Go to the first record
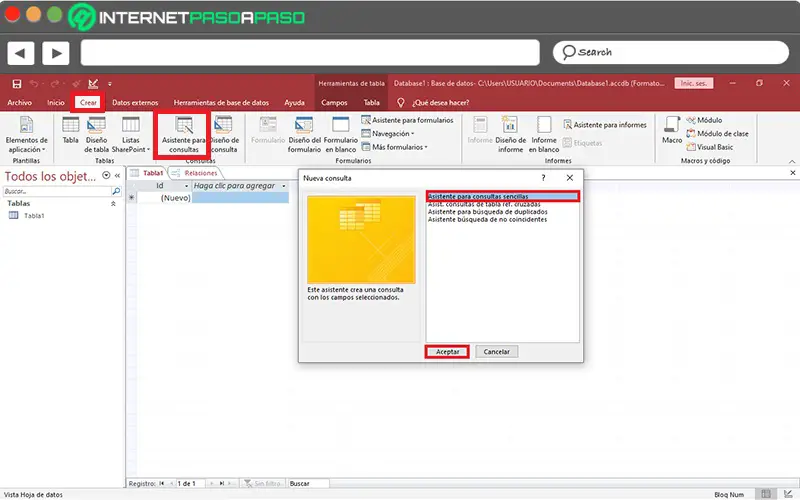800x500 pixels. click(x=162, y=483)
